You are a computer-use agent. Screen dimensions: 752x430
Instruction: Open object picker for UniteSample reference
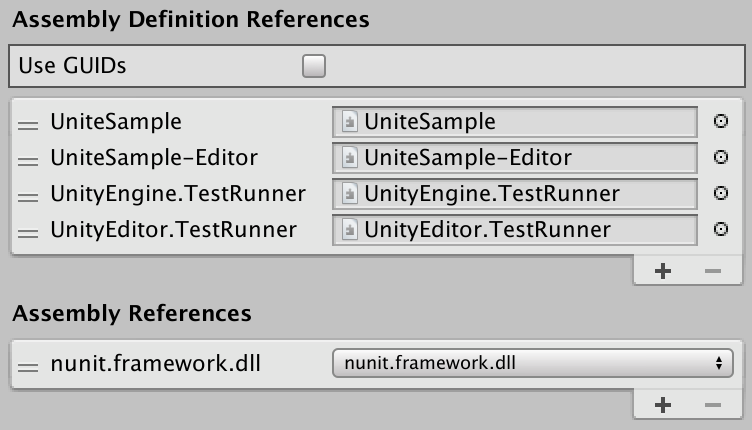pyautogui.click(x=721, y=121)
